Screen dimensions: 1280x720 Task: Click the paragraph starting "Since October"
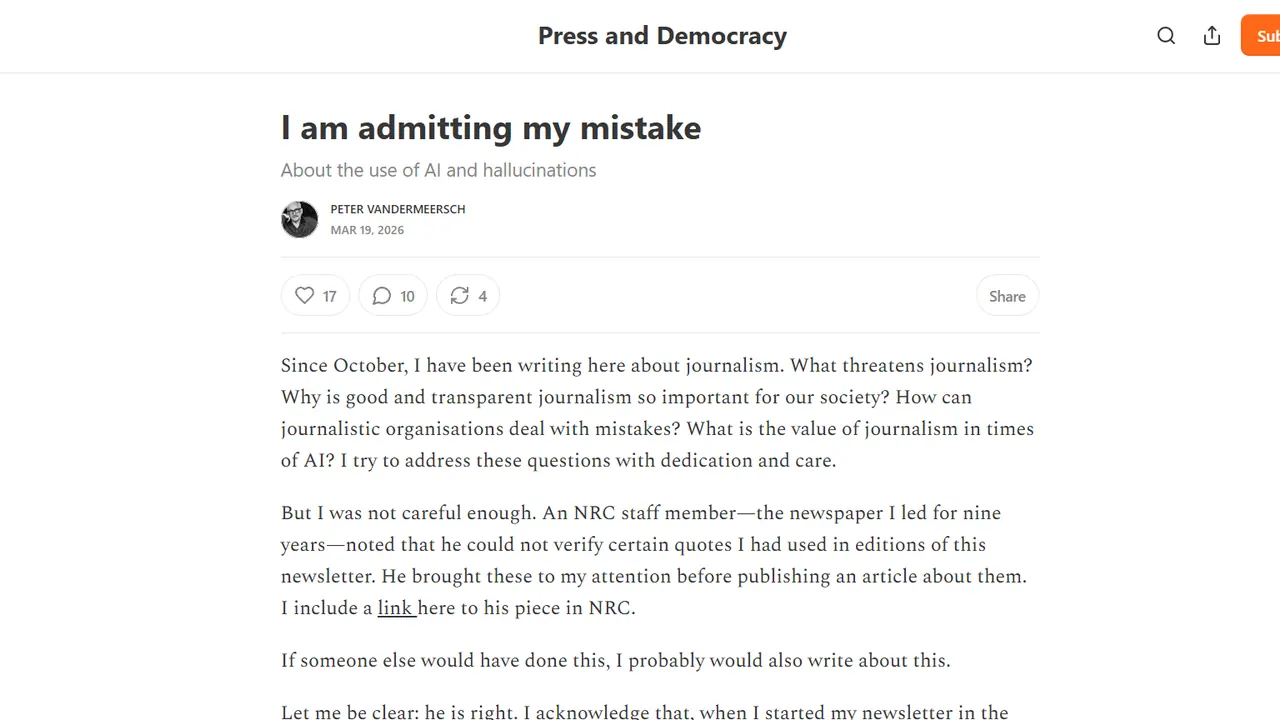[x=656, y=413]
